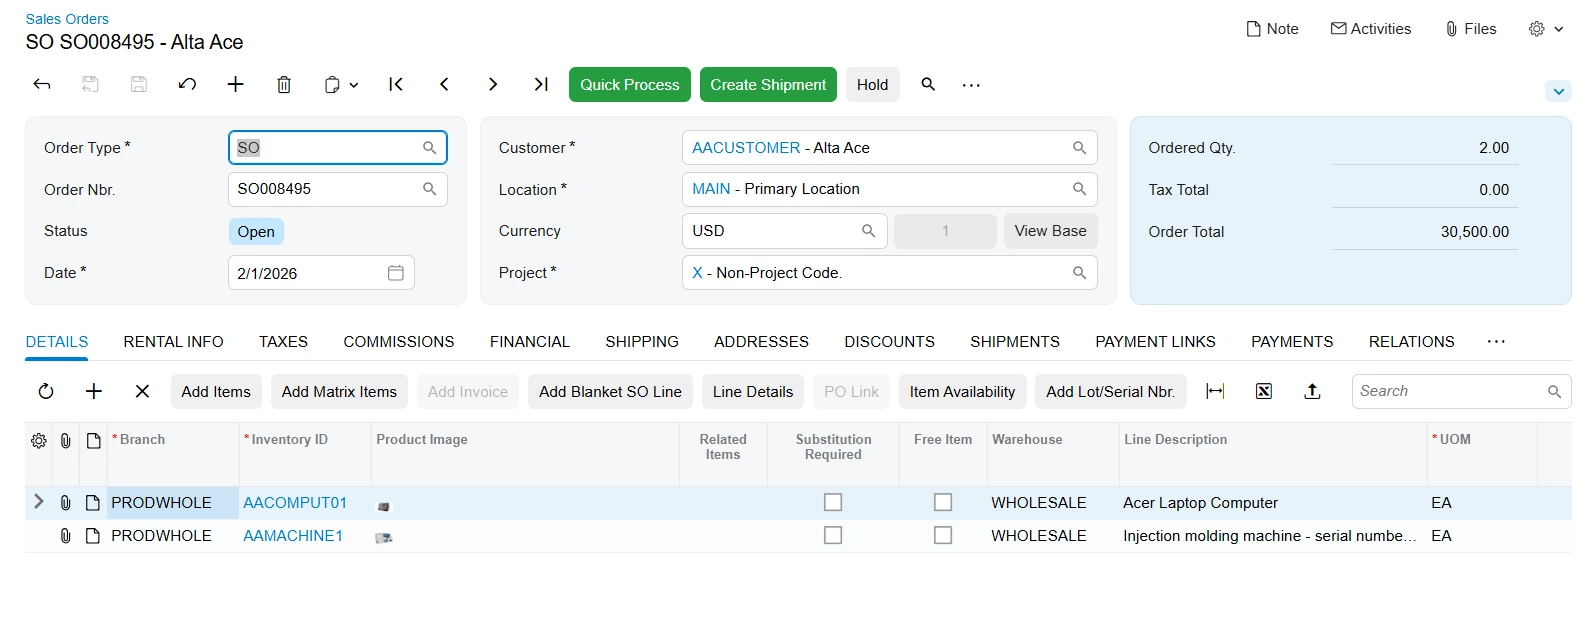The height and width of the screenshot is (628, 1593).
Task: Switch to the RENTAL INFO tab
Action: pos(173,342)
